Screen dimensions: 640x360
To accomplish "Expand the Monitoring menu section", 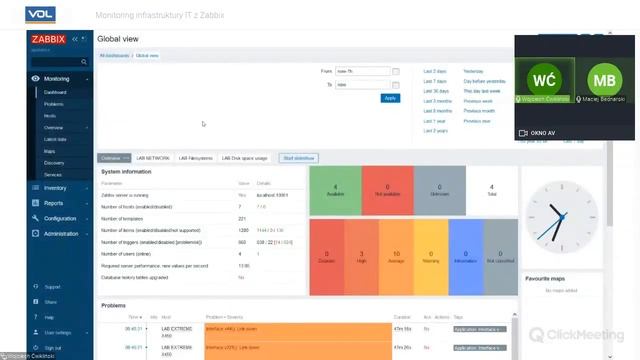I will pos(87,79).
